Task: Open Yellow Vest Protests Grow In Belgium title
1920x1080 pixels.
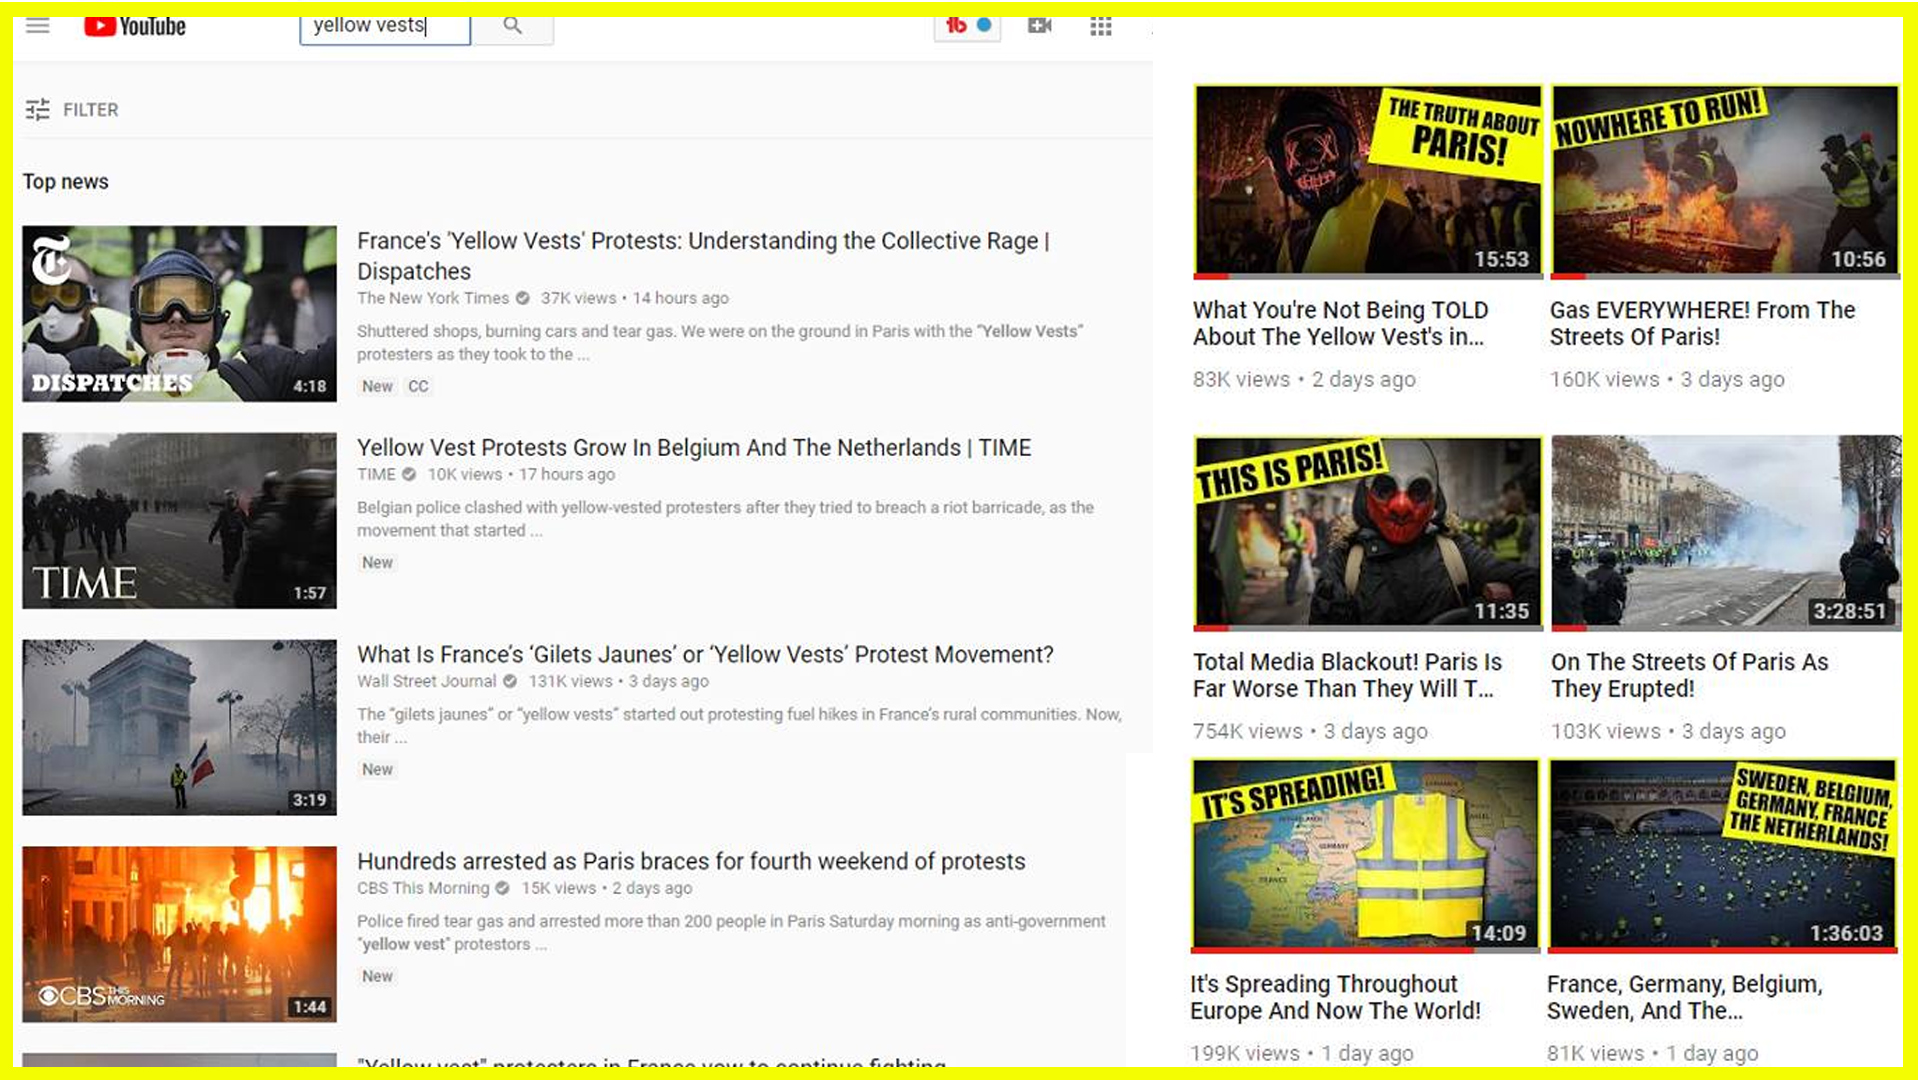Action: point(694,448)
